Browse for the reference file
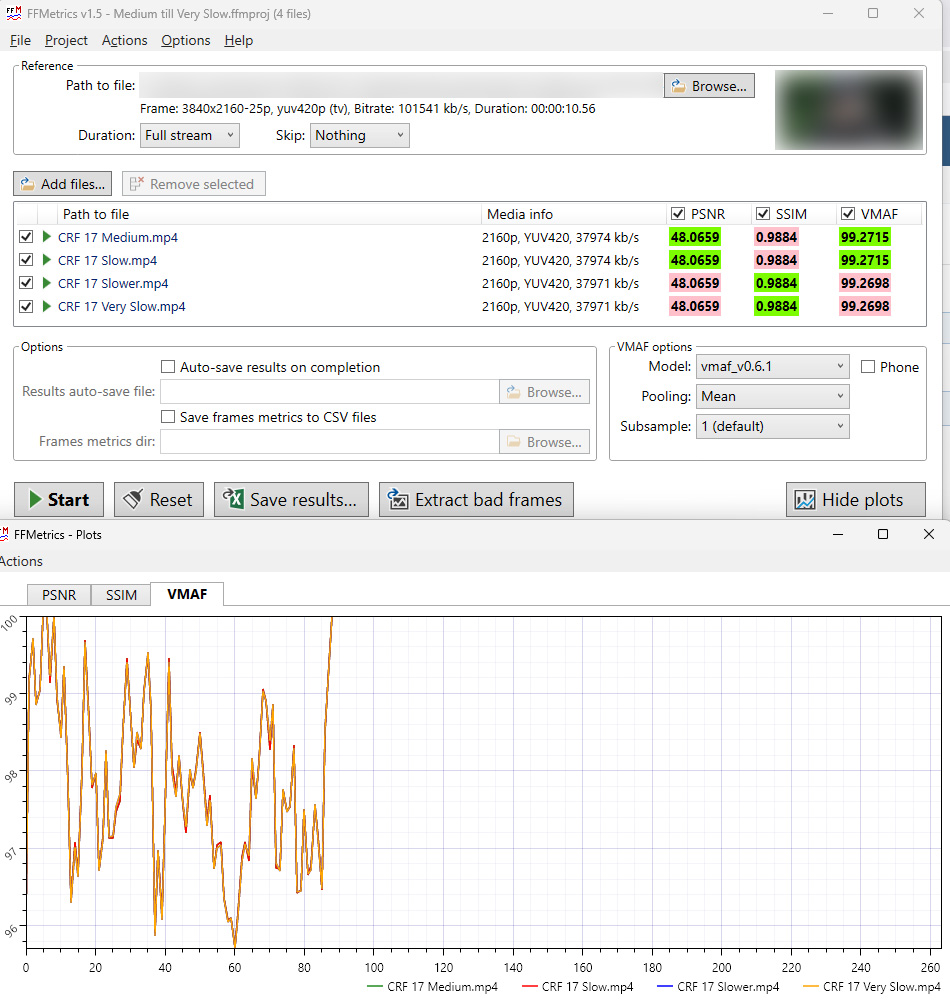 (x=709, y=86)
